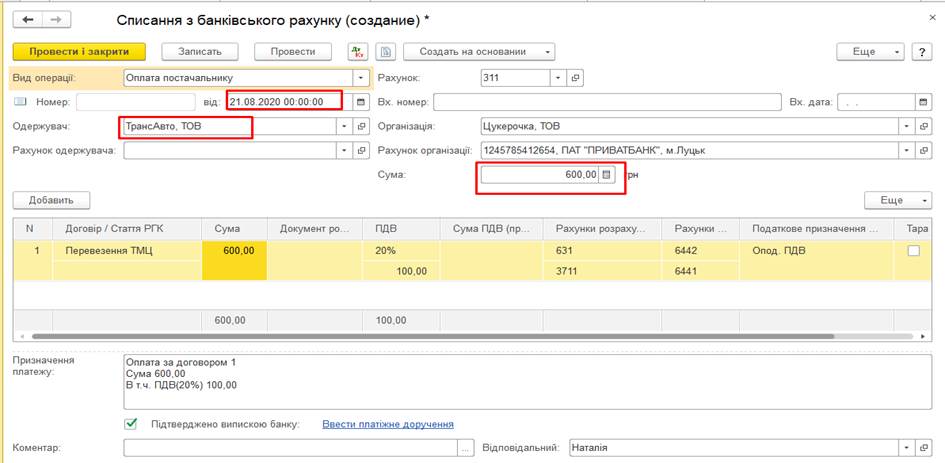Toggle Підтверджено випискою банку checkbox

[131, 424]
